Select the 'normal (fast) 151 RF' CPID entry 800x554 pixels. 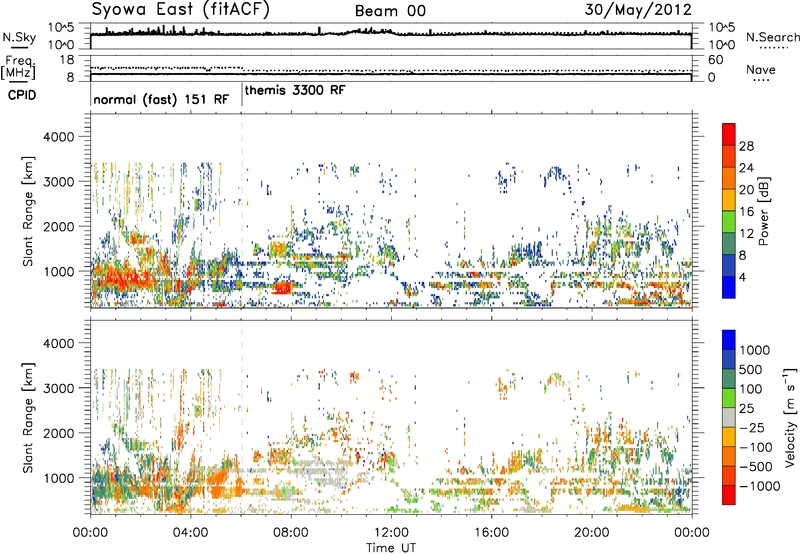pos(161,99)
